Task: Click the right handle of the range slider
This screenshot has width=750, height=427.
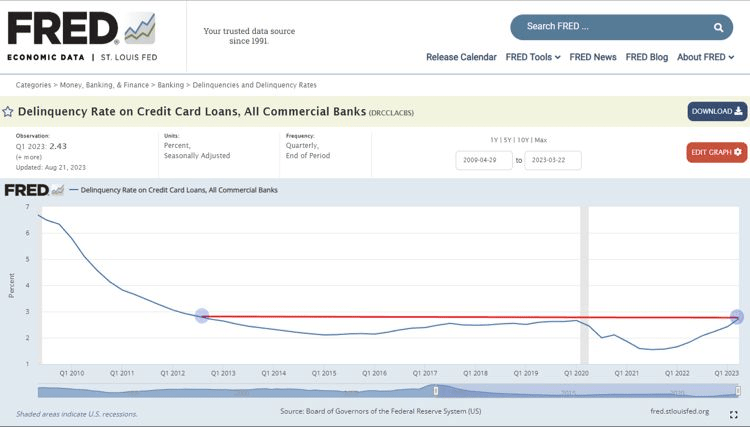Action: pyautogui.click(x=739, y=390)
